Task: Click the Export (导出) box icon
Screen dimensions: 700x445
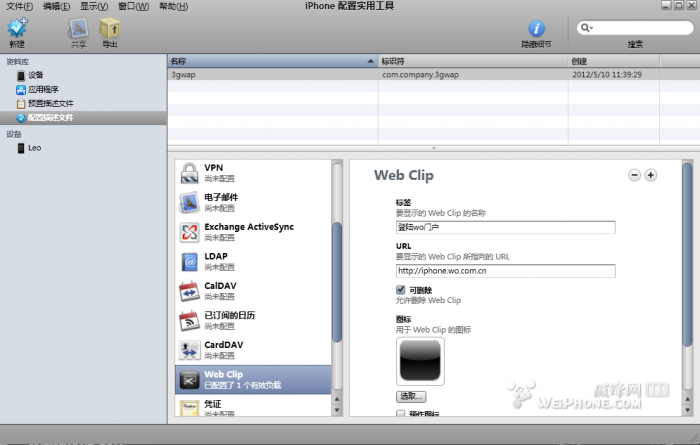Action: [x=109, y=28]
